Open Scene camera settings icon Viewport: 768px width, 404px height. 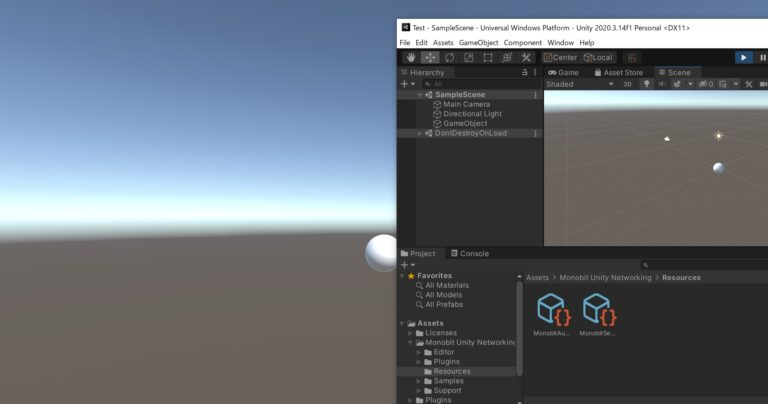click(763, 84)
